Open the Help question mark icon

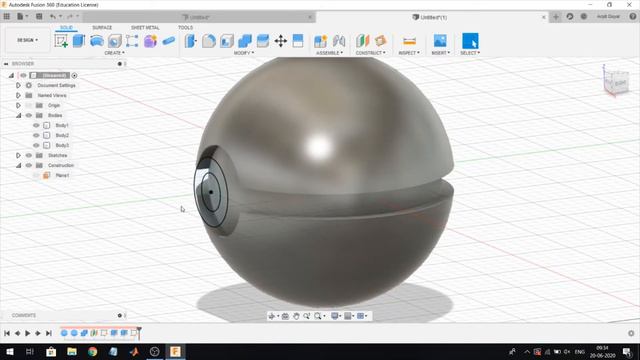click(632, 17)
